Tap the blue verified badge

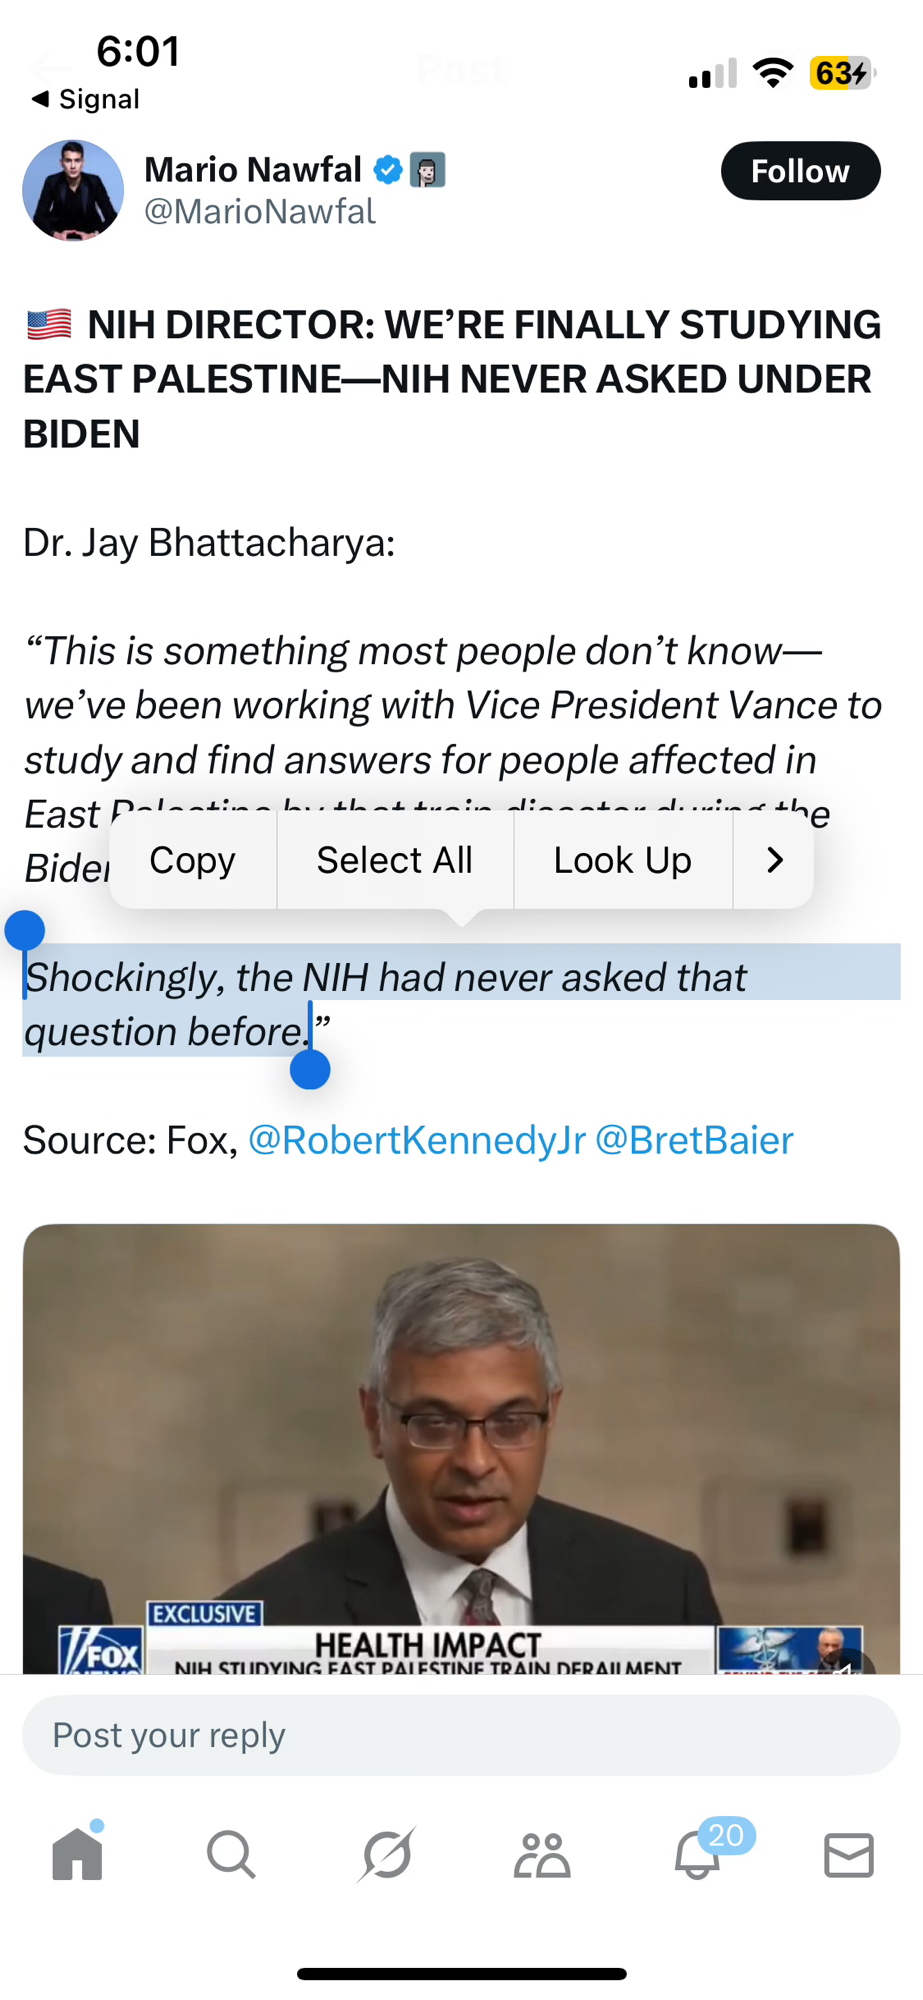click(388, 171)
